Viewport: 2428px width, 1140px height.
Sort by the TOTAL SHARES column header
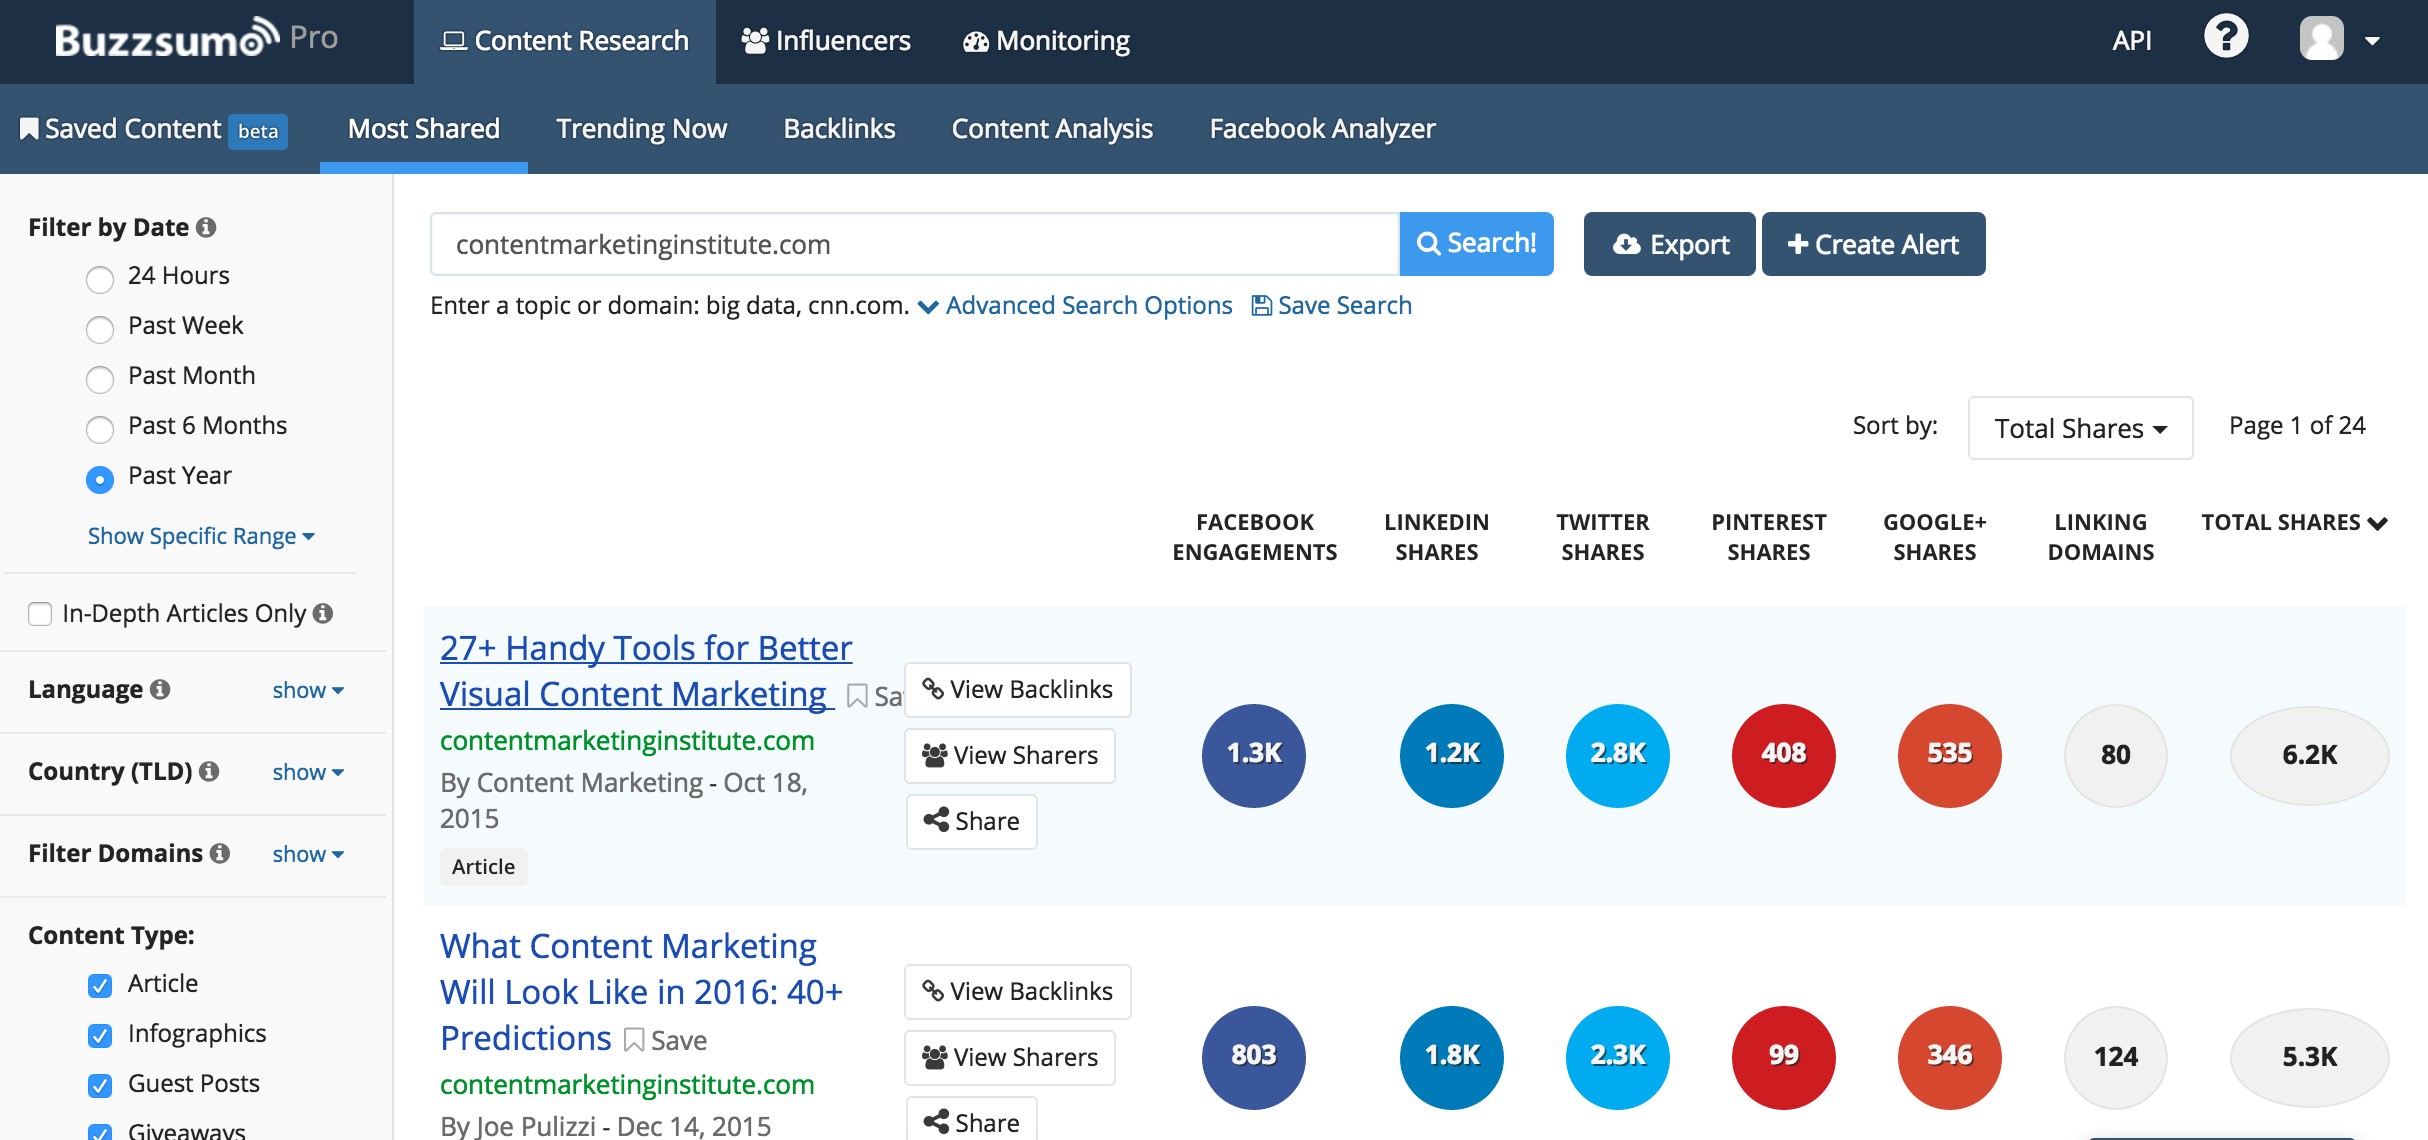(2294, 522)
